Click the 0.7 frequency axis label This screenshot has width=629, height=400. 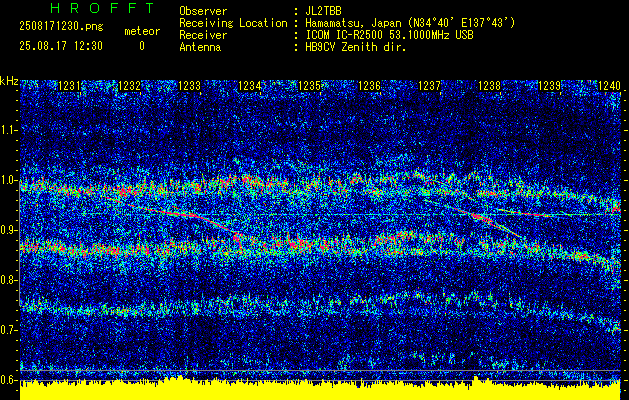pos(9,330)
